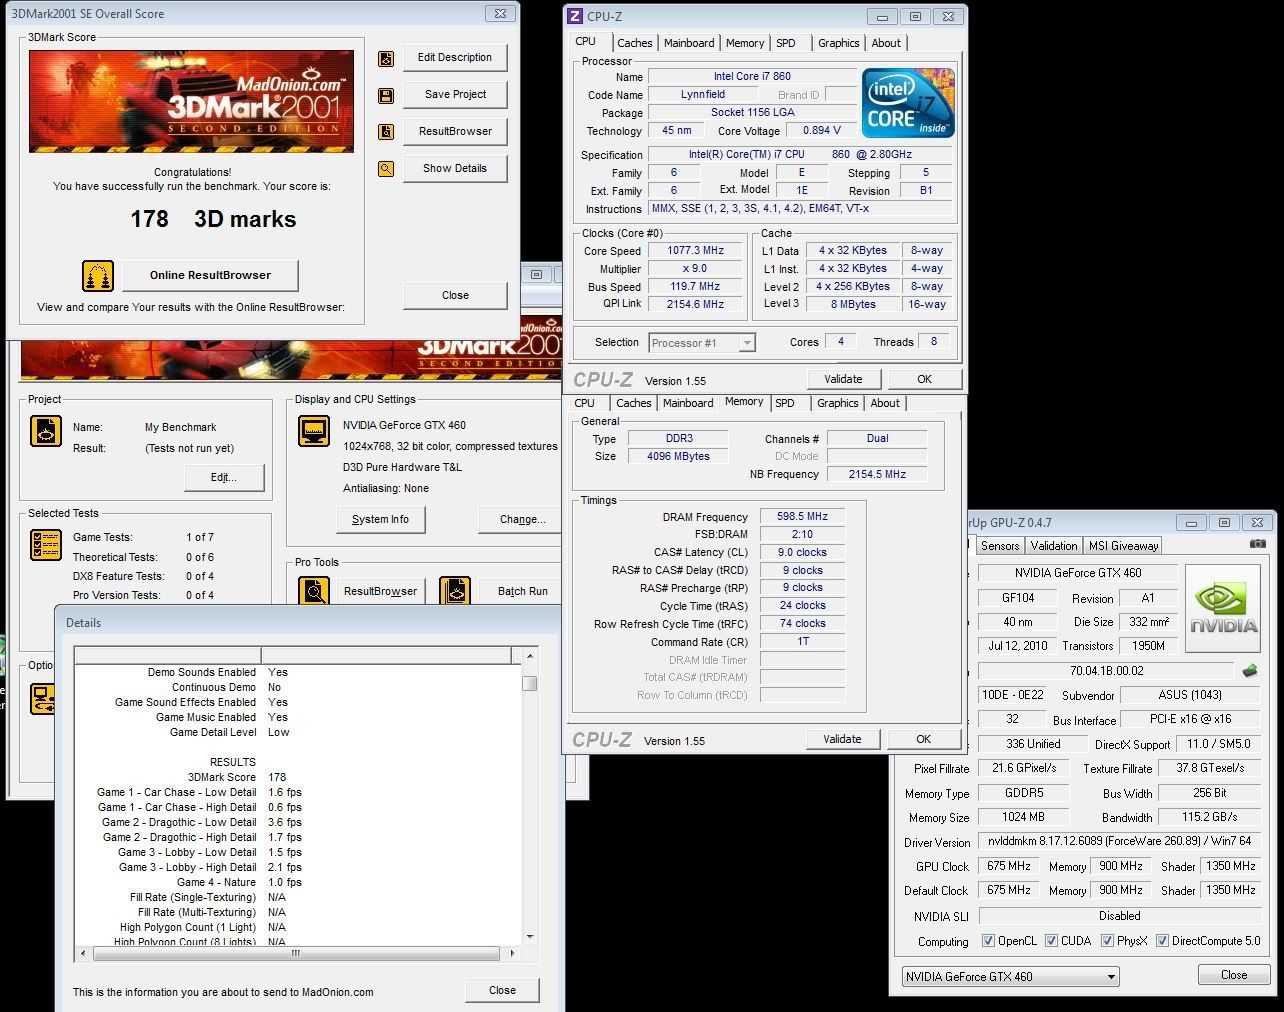The image size is (1284, 1012).
Task: Click Validate in the CPU-Z Memory window
Action: point(841,739)
